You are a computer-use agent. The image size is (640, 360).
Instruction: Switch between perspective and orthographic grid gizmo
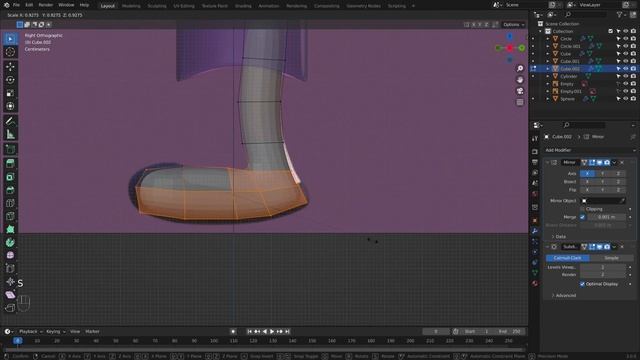click(x=520, y=102)
